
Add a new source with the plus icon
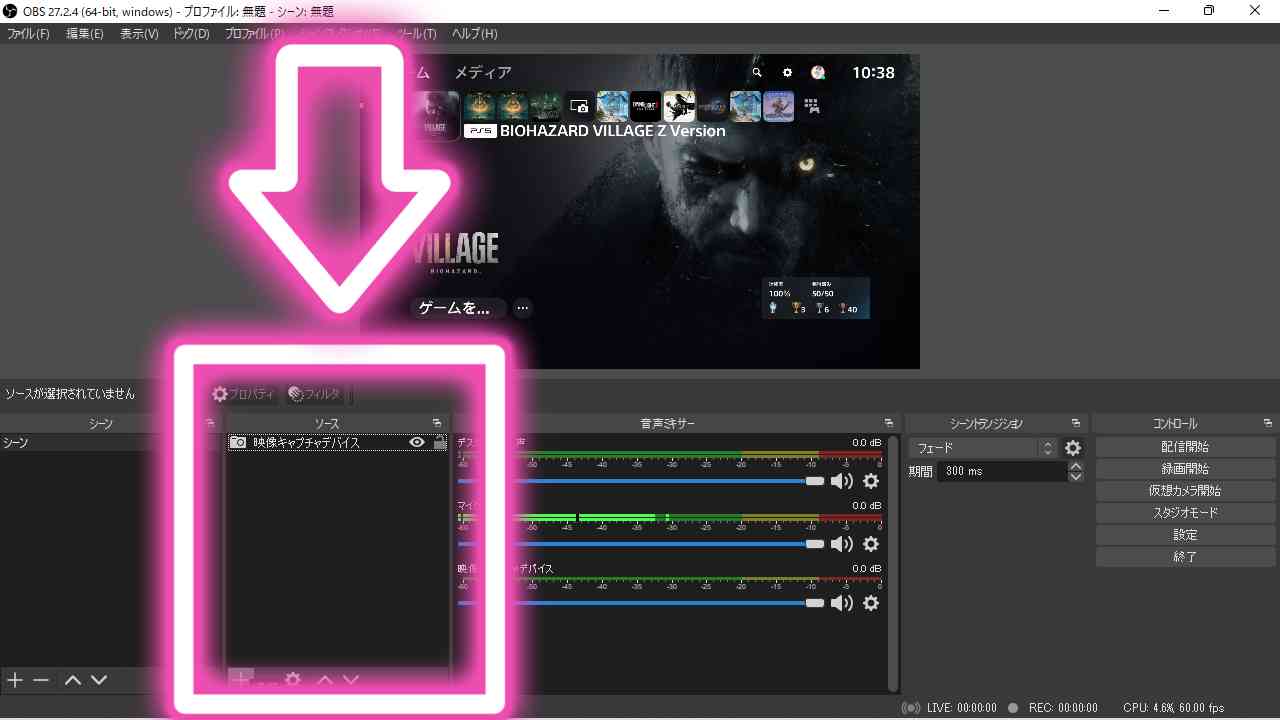point(241,680)
